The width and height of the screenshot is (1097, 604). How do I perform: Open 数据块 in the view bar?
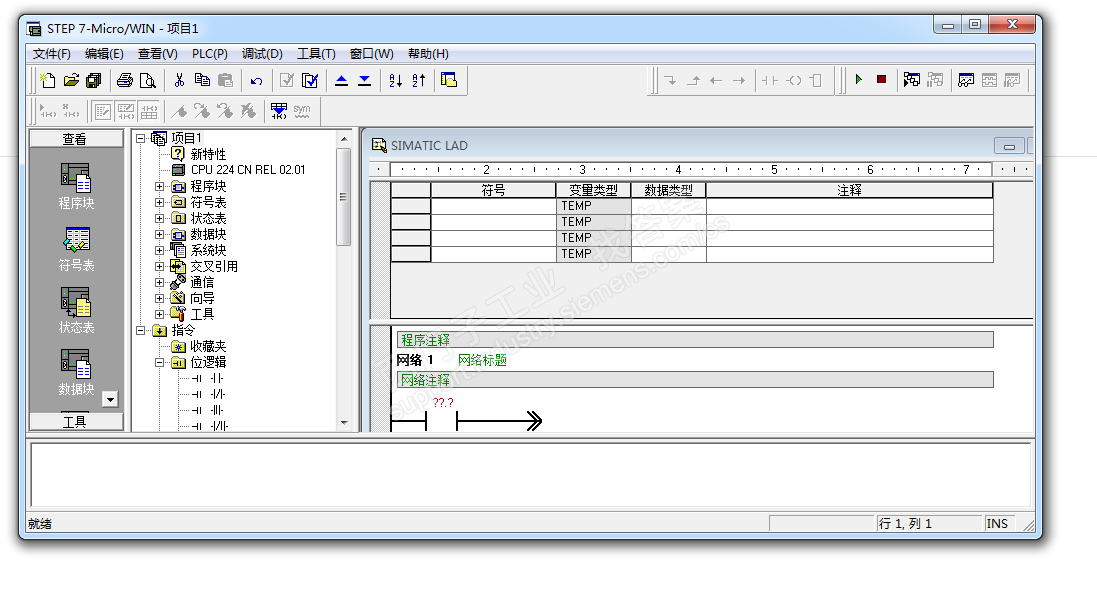coord(76,372)
